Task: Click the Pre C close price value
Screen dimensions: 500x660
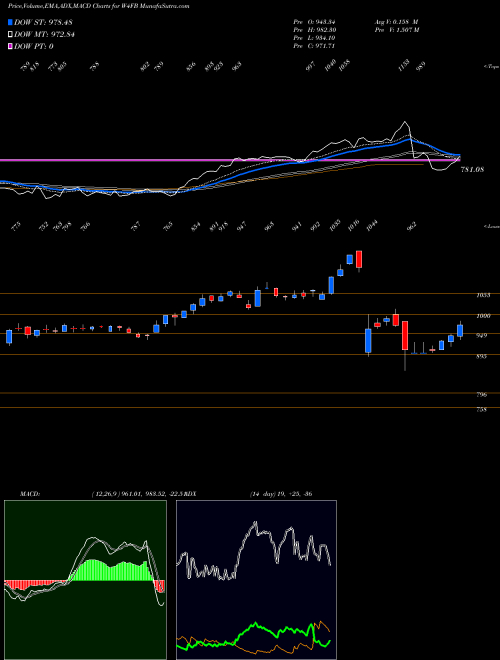Action: [324, 46]
